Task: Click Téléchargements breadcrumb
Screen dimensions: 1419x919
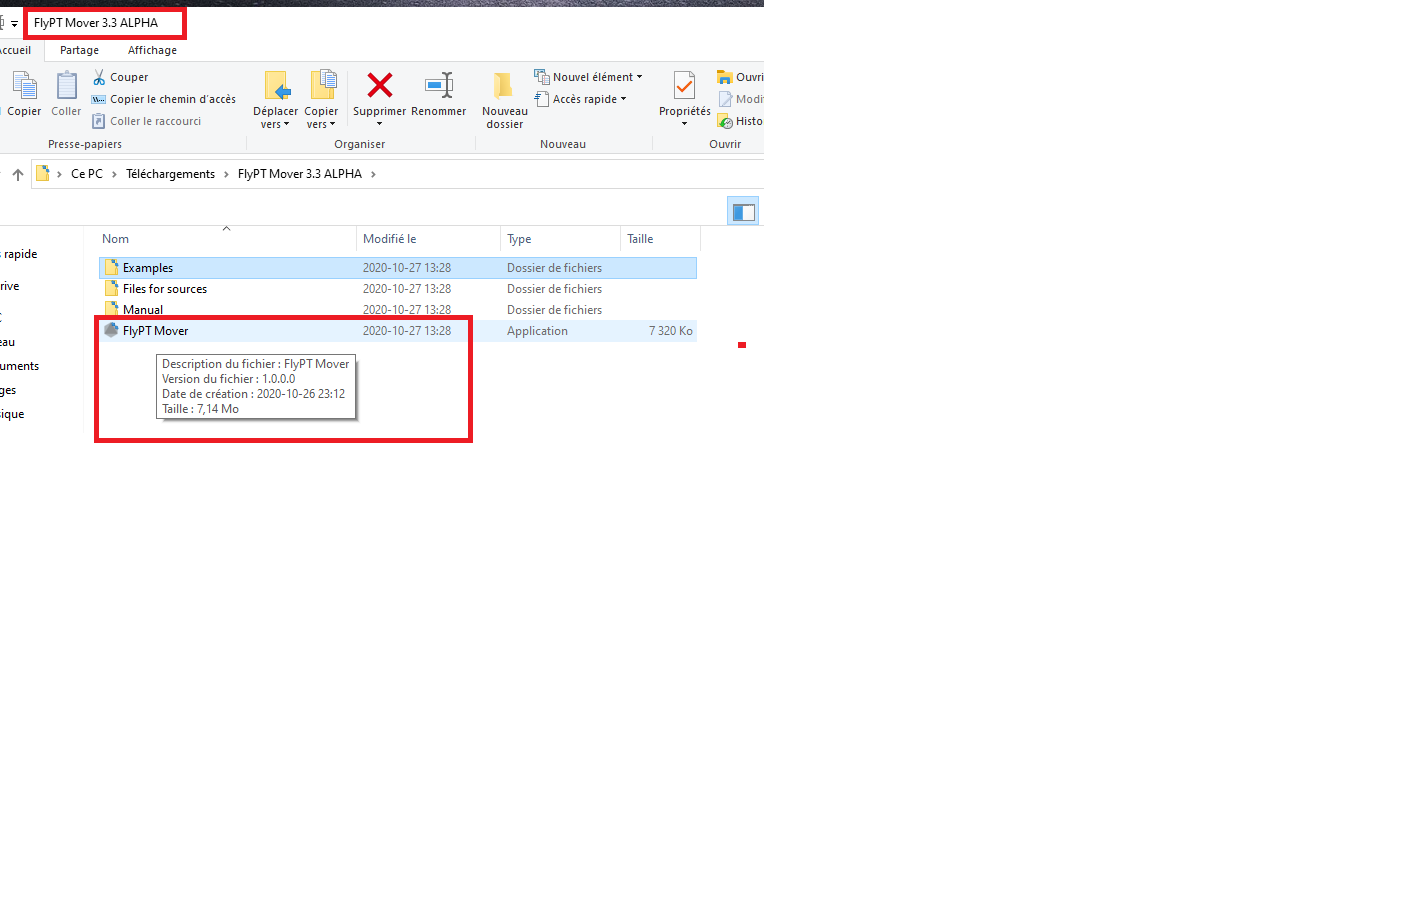Action: tap(170, 174)
